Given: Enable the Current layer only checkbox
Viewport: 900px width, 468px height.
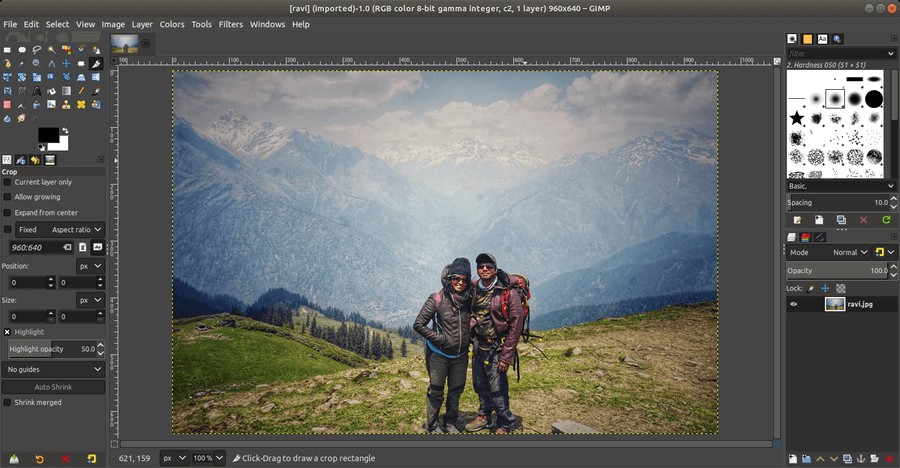Looking at the screenshot, I should click(8, 182).
